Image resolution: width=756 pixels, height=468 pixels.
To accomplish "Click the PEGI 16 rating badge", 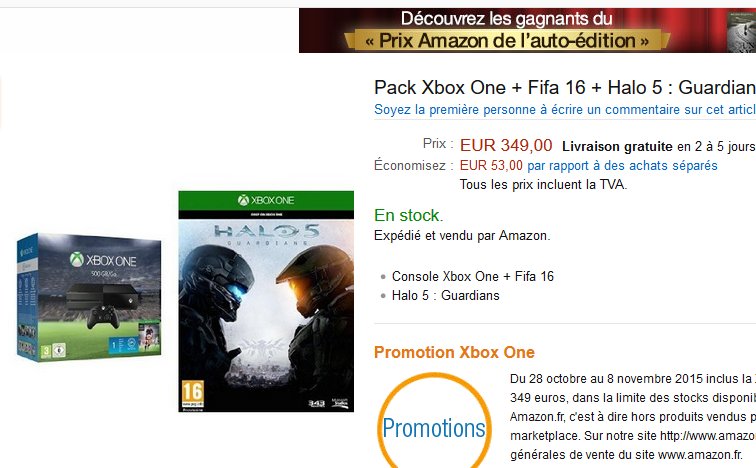I will (x=192, y=395).
